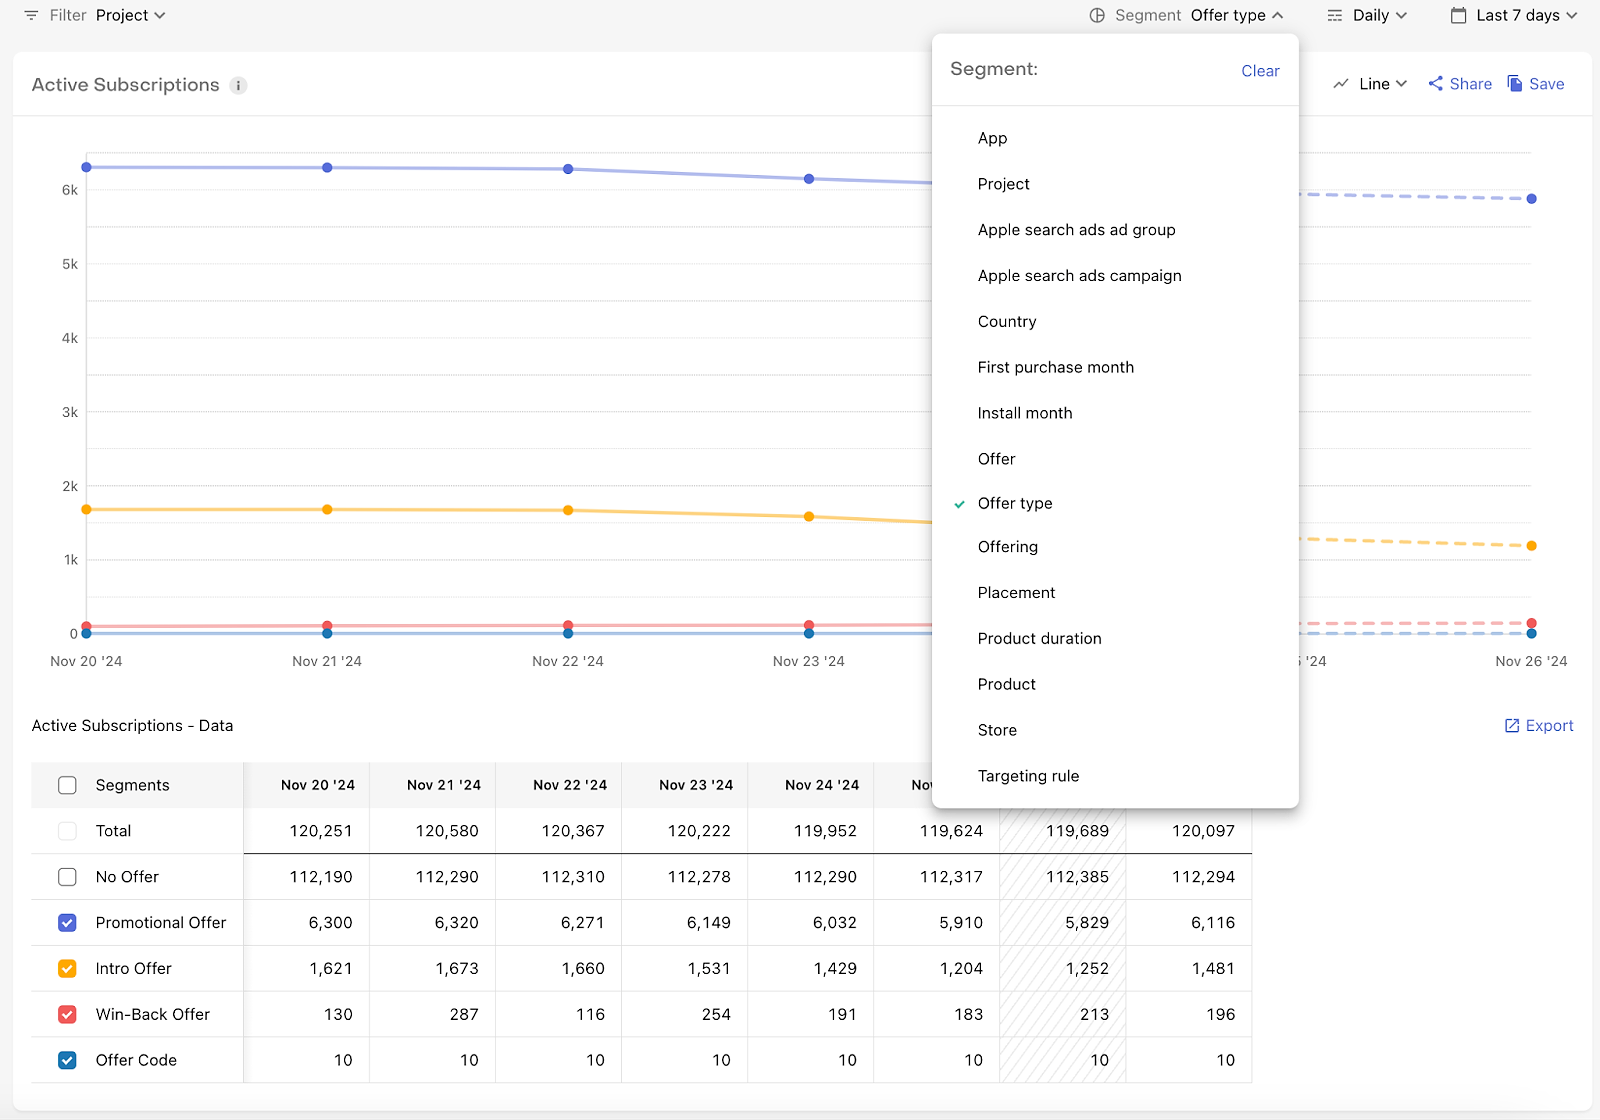Click the Nov 23 '24 column header
The width and height of the screenshot is (1600, 1120).
(695, 785)
